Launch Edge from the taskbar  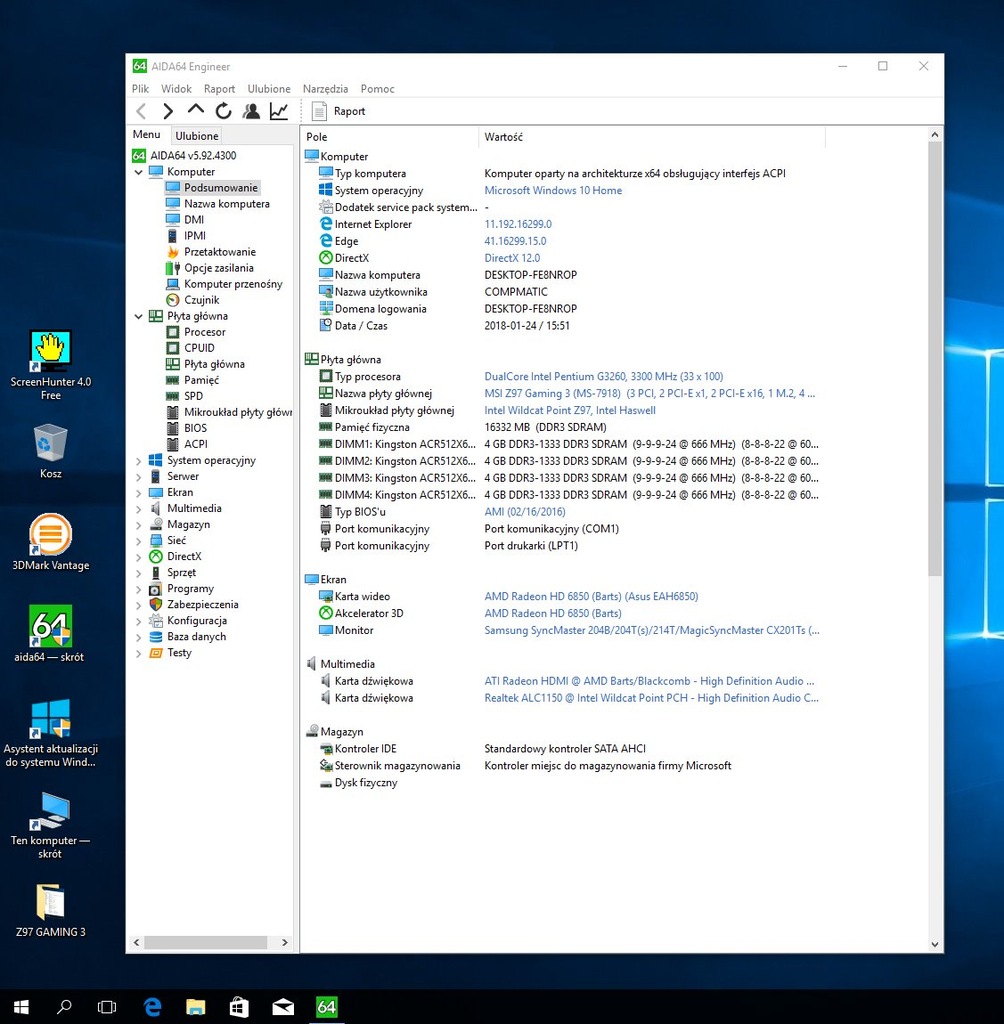(152, 1007)
